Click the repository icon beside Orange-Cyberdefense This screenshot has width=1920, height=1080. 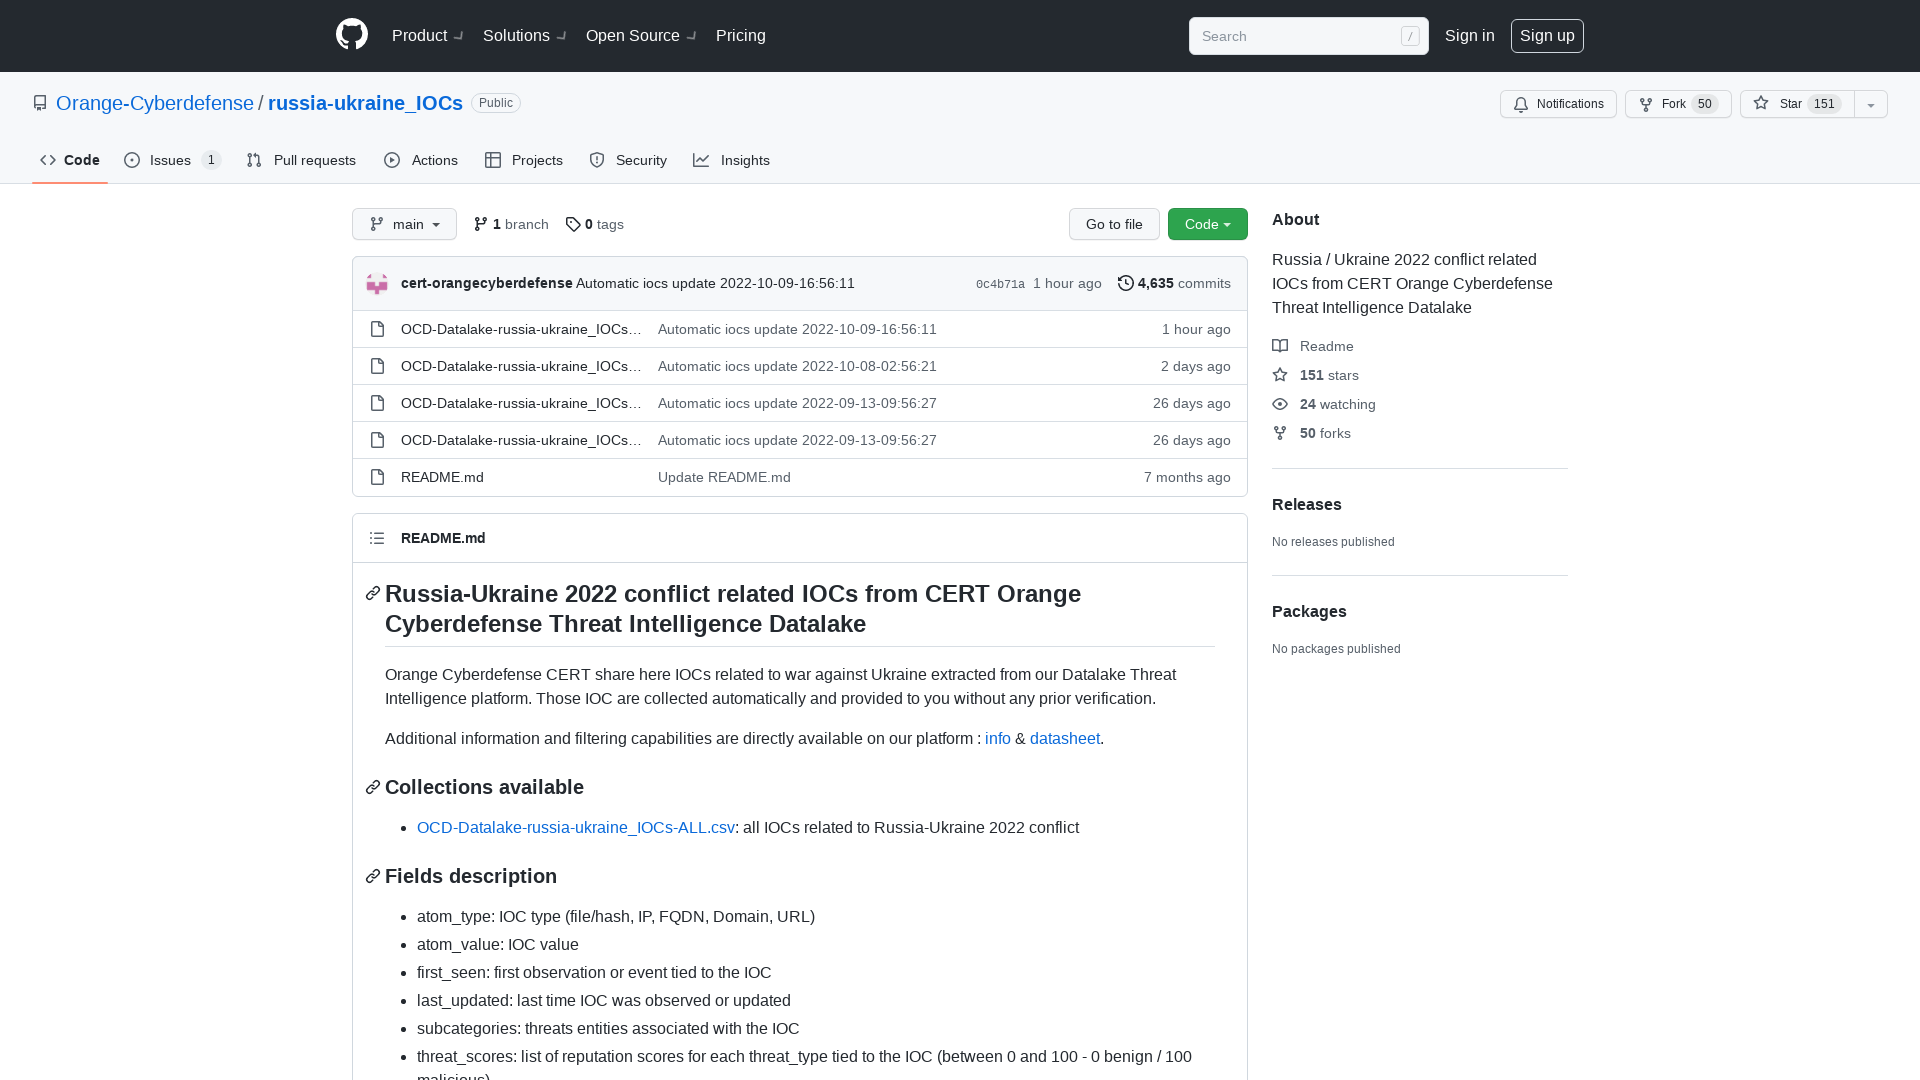tap(40, 103)
